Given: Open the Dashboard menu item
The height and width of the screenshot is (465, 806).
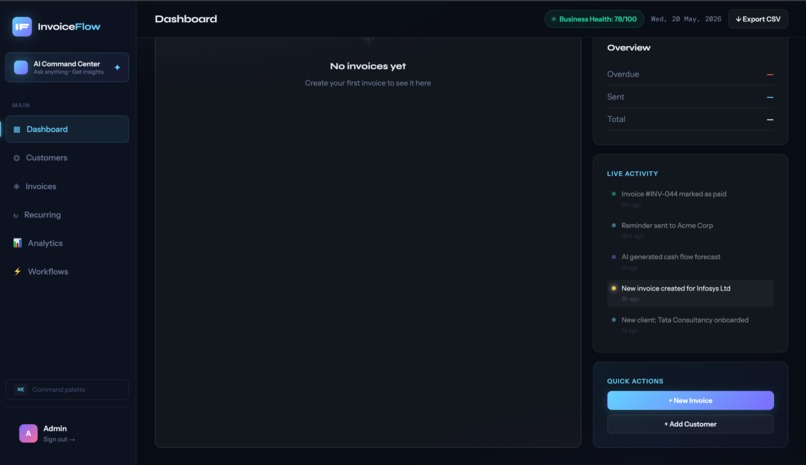Looking at the screenshot, I should (x=67, y=129).
